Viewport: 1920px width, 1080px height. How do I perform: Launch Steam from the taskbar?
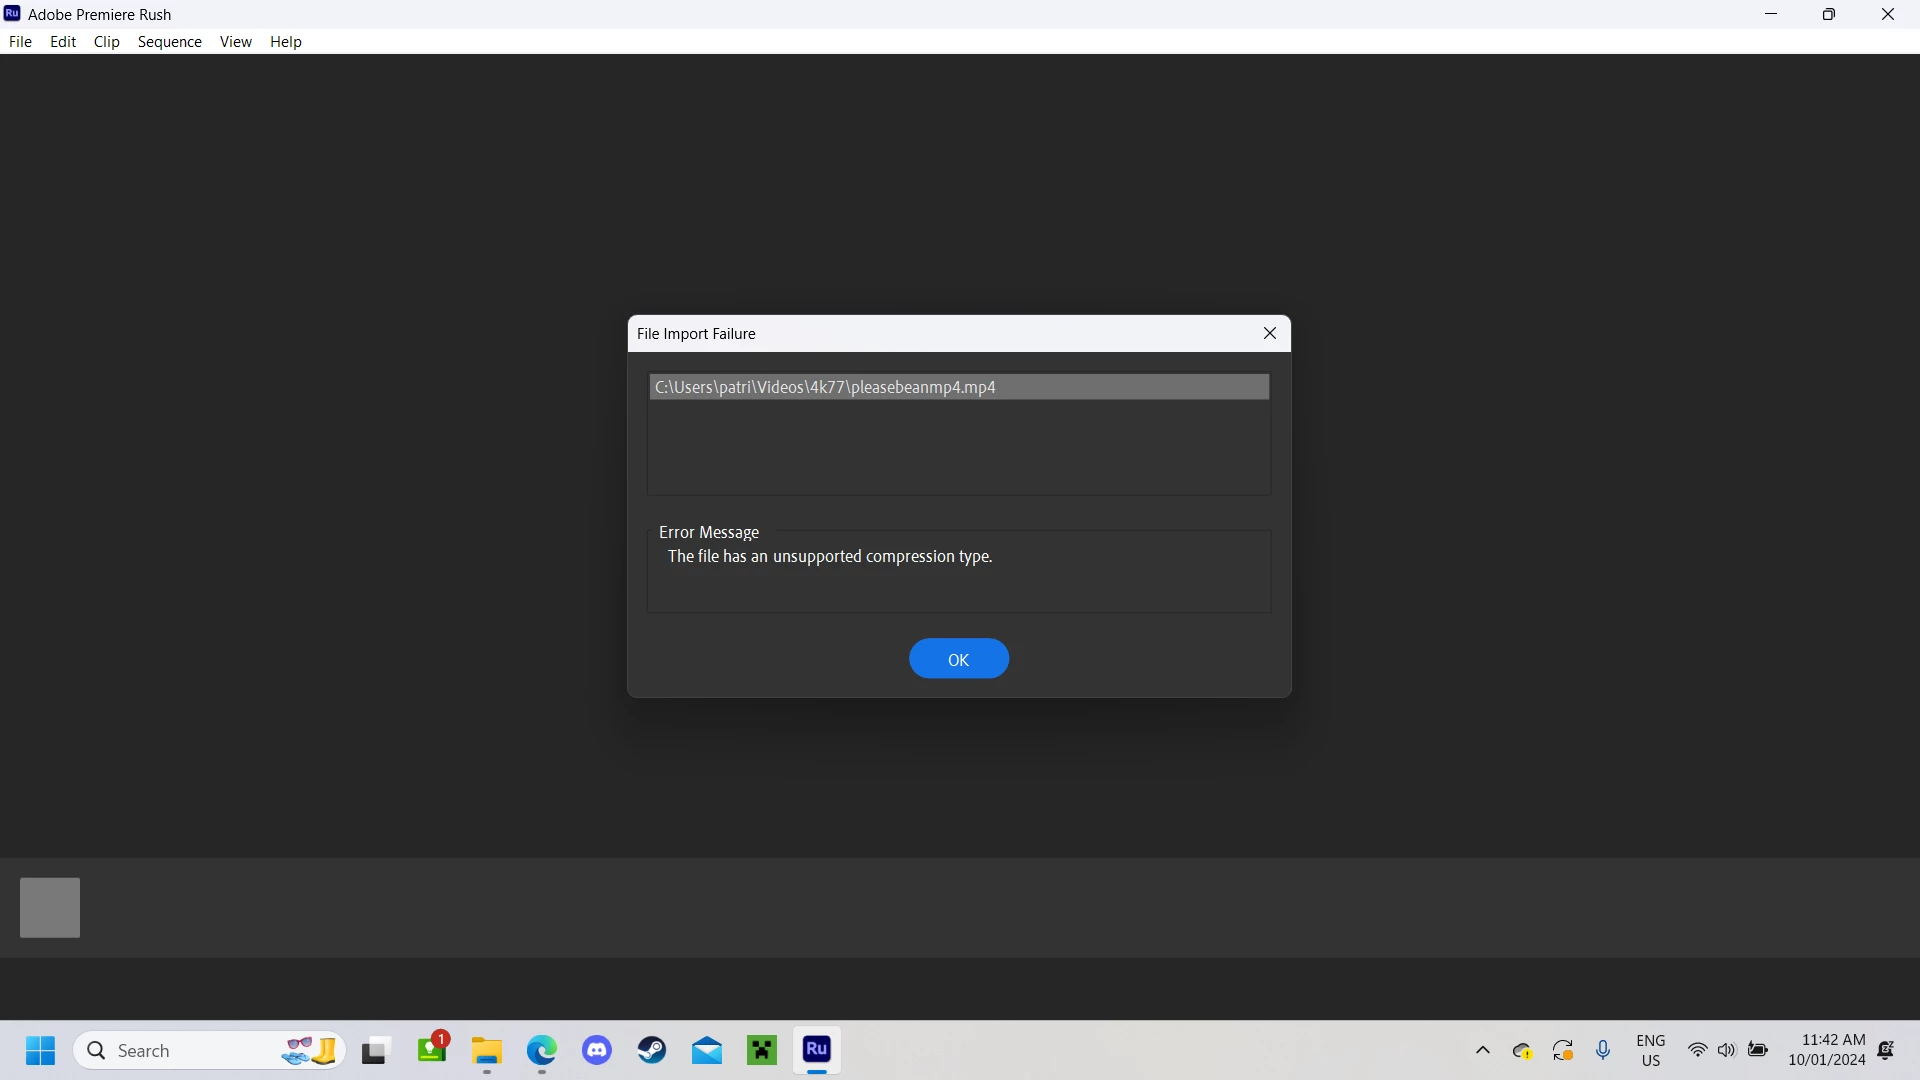click(652, 1050)
